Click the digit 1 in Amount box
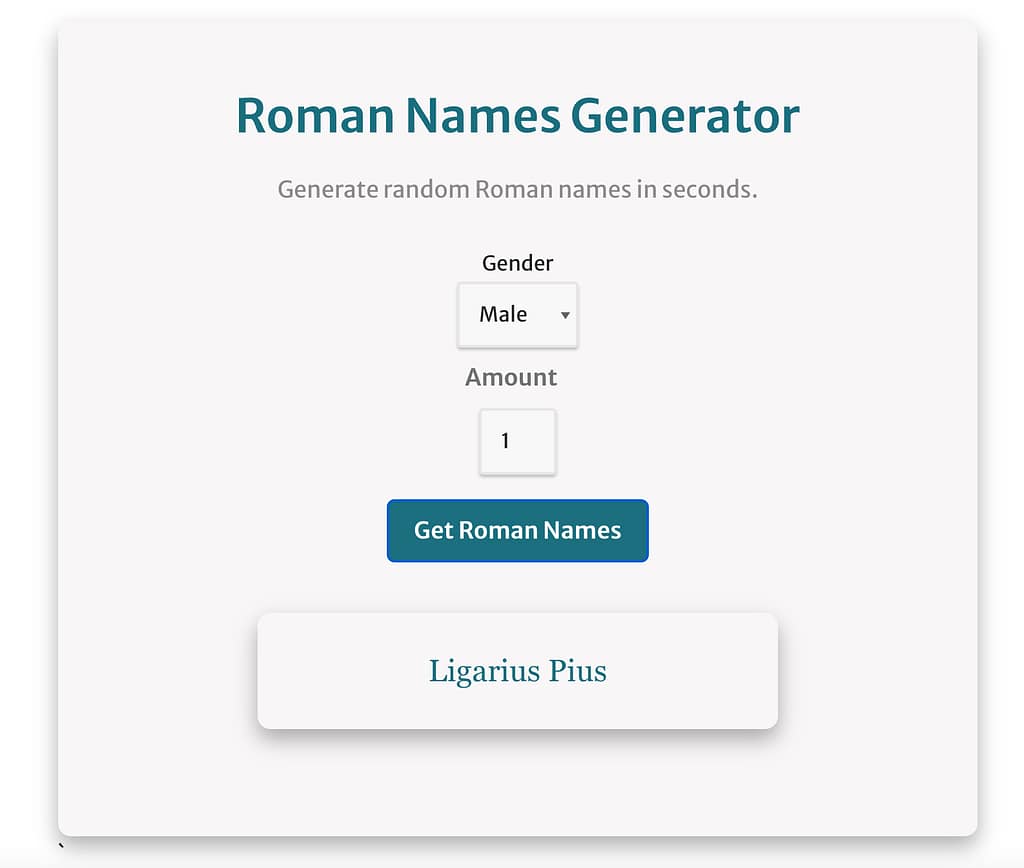1024x868 pixels. (506, 441)
